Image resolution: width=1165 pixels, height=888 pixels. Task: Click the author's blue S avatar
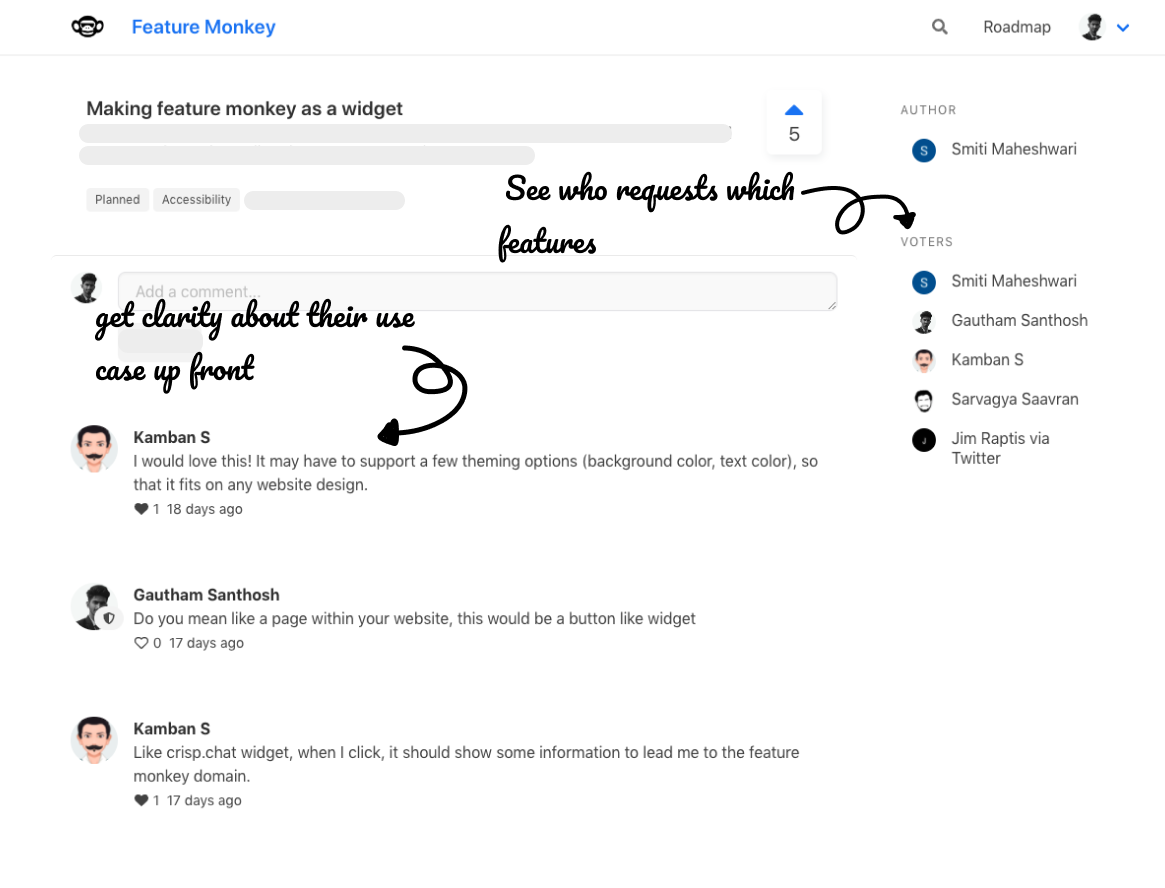[924, 151]
